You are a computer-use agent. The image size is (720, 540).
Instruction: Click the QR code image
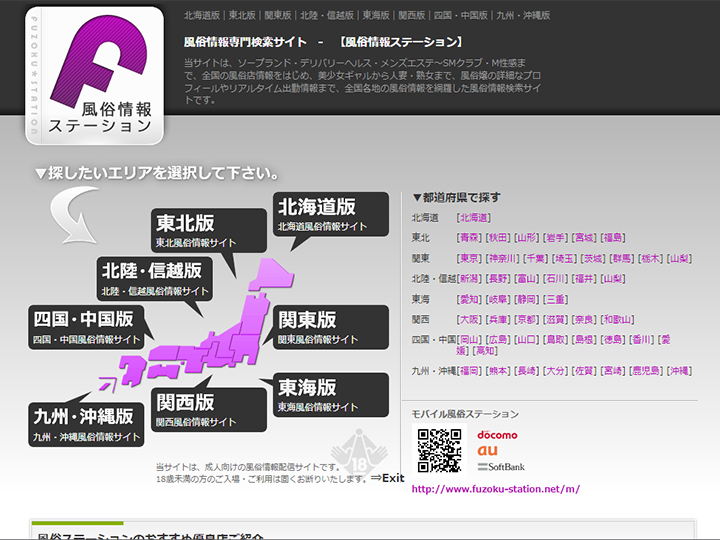[x=439, y=449]
